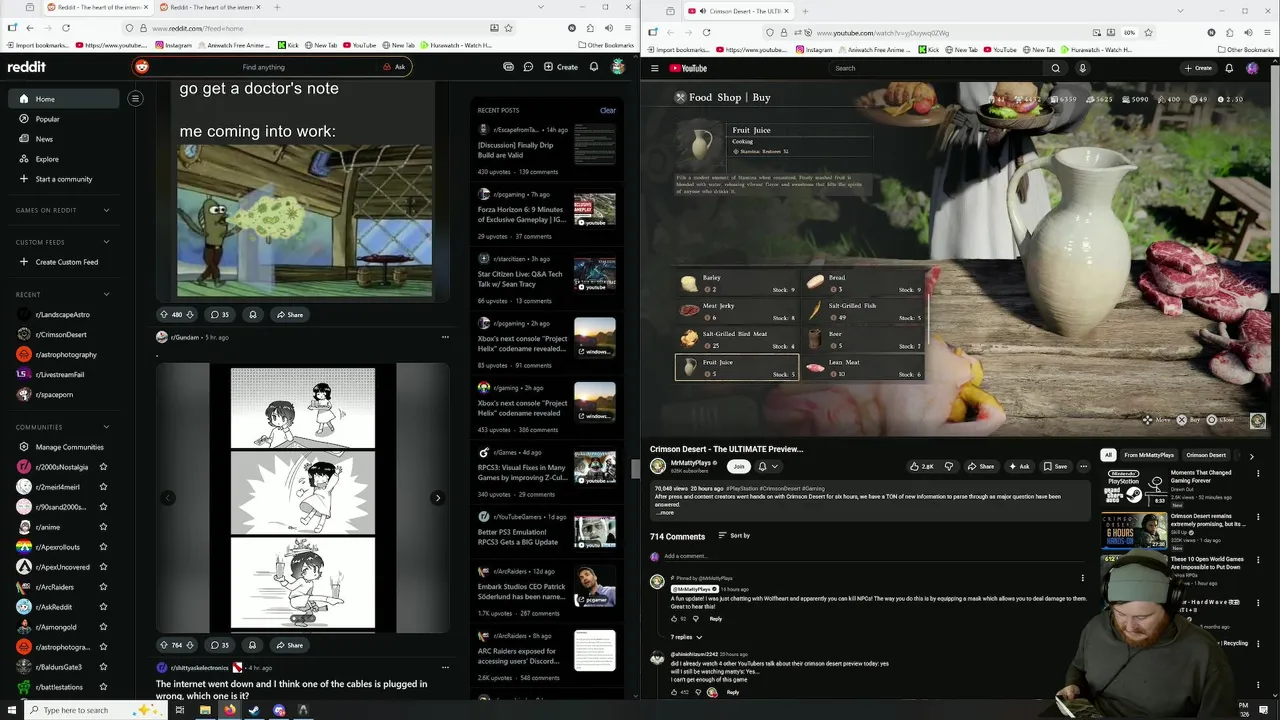Open Popular in Reddit sidebar
This screenshot has width=1280, height=720.
pos(64,119)
